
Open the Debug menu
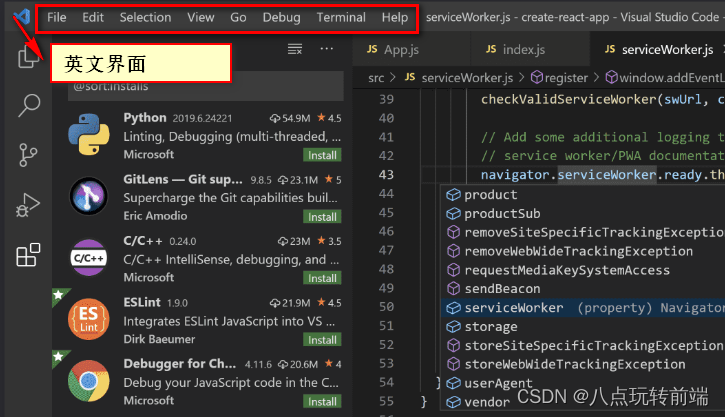point(281,18)
